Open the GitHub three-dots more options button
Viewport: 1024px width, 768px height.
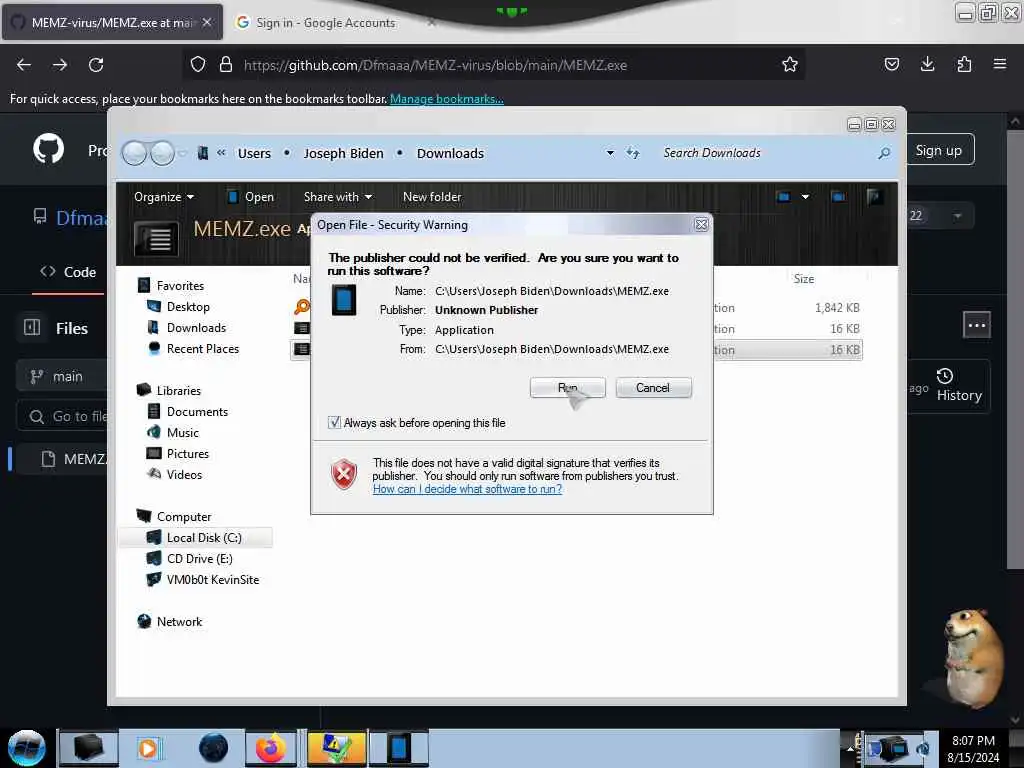(976, 325)
